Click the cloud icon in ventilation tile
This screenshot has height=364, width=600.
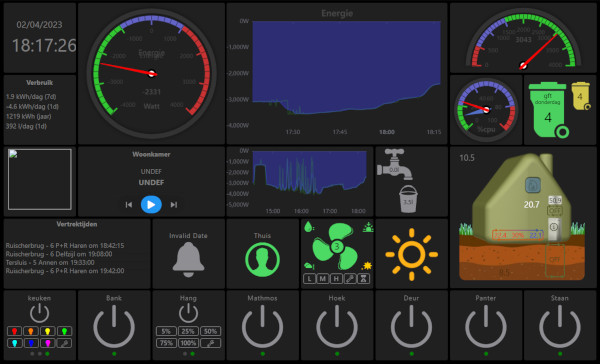click(309, 265)
